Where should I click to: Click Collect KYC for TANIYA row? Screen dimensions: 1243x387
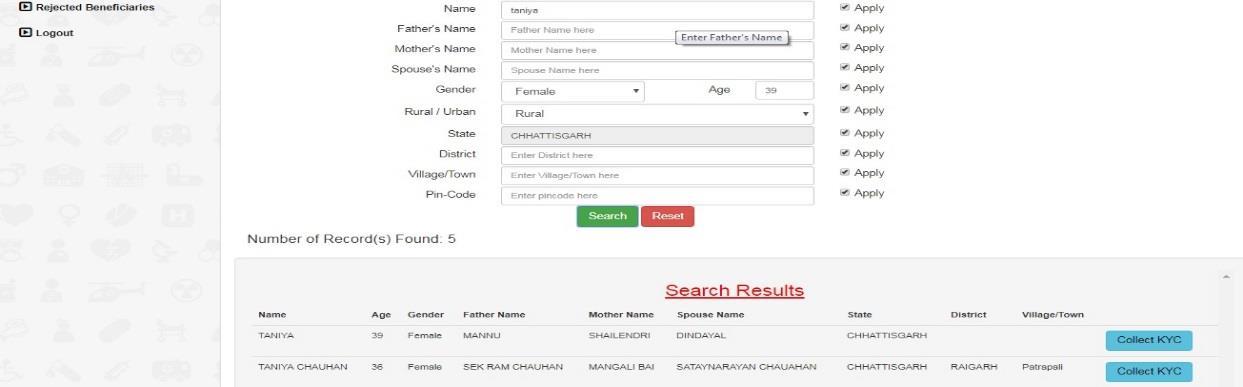[x=1148, y=340]
